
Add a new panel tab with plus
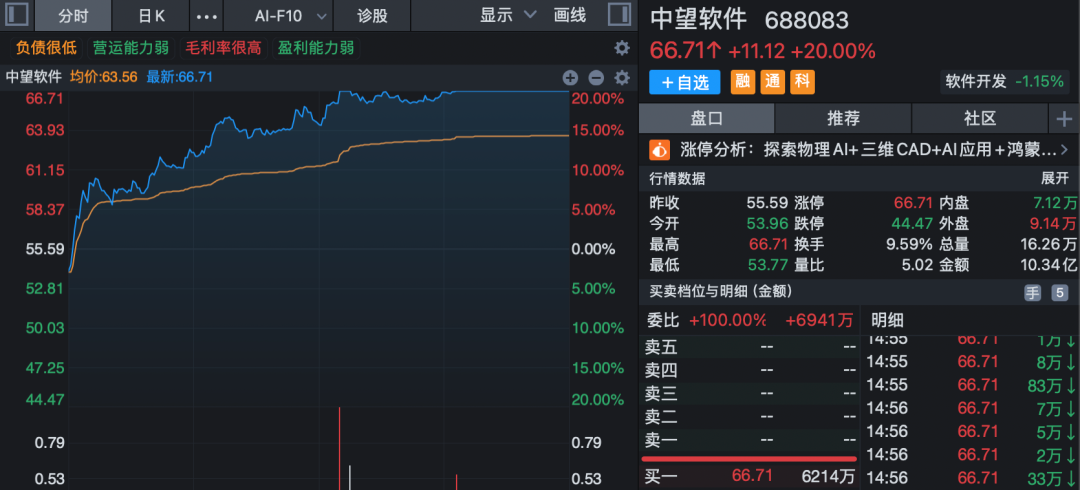1064,119
